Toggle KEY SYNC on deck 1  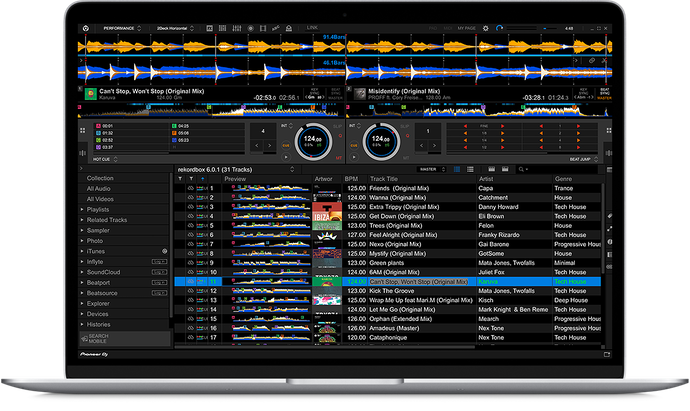tap(314, 93)
